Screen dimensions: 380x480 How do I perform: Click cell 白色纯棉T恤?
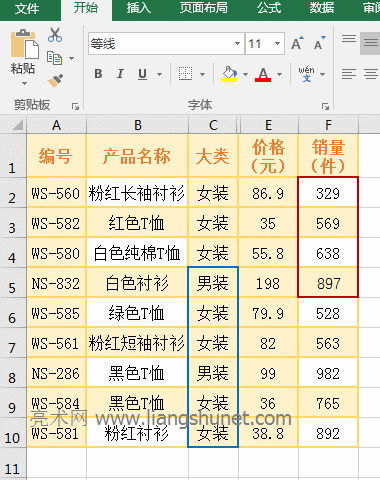point(137,253)
